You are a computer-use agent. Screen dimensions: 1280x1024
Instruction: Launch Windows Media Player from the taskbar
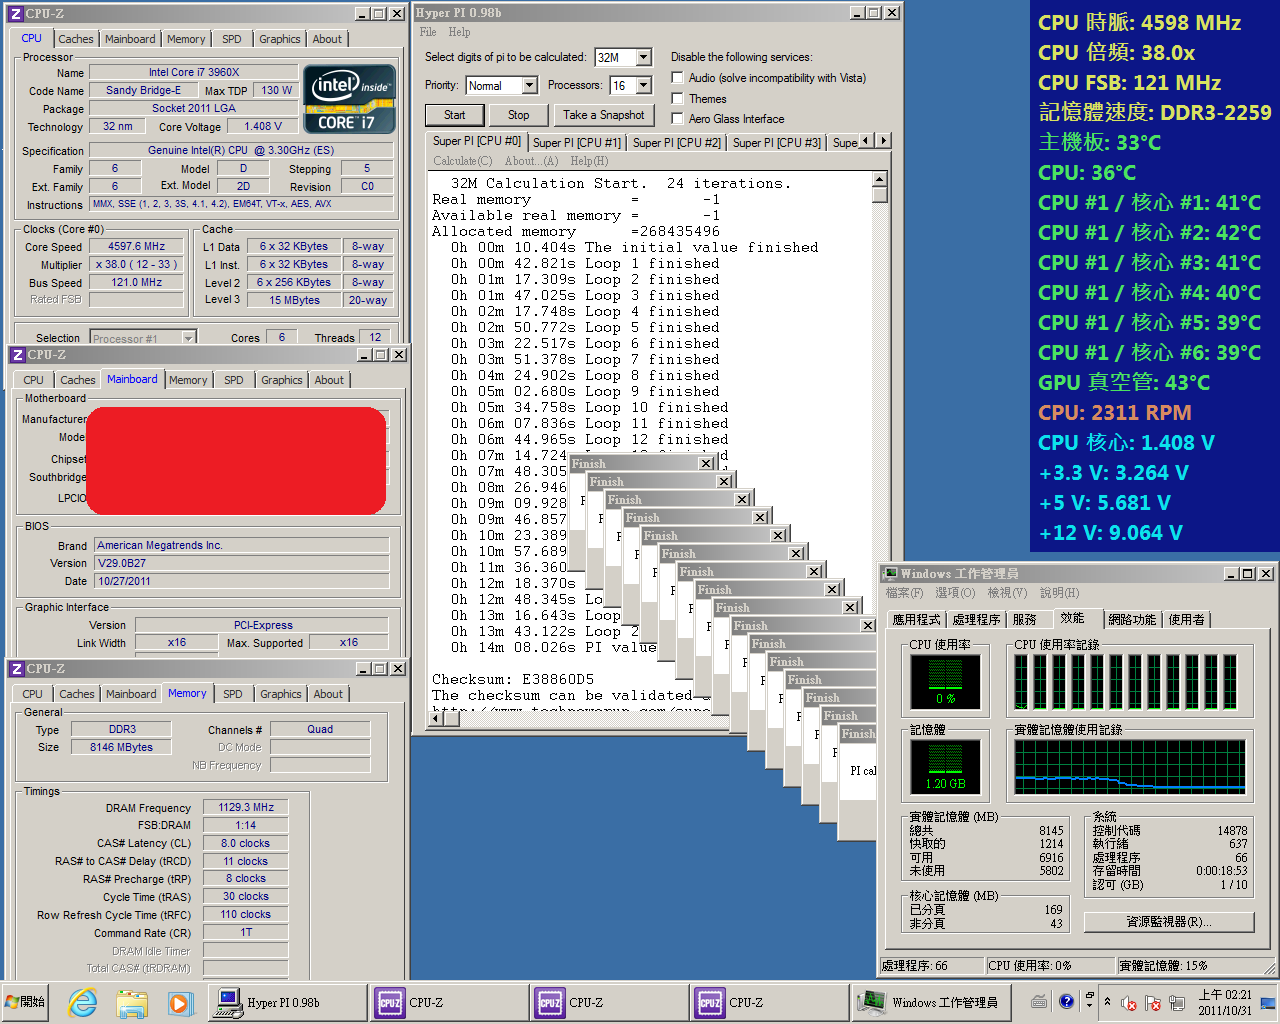coord(179,1002)
